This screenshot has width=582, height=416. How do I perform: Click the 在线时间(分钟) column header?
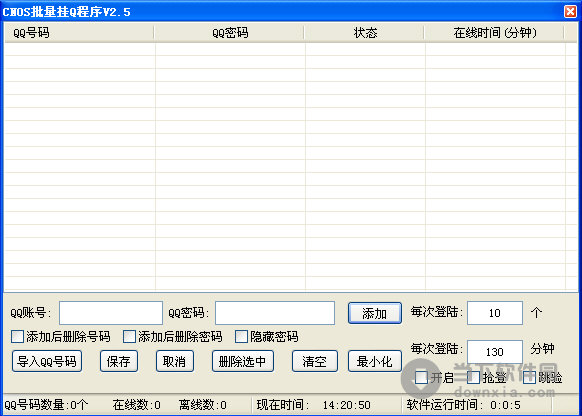point(494,33)
